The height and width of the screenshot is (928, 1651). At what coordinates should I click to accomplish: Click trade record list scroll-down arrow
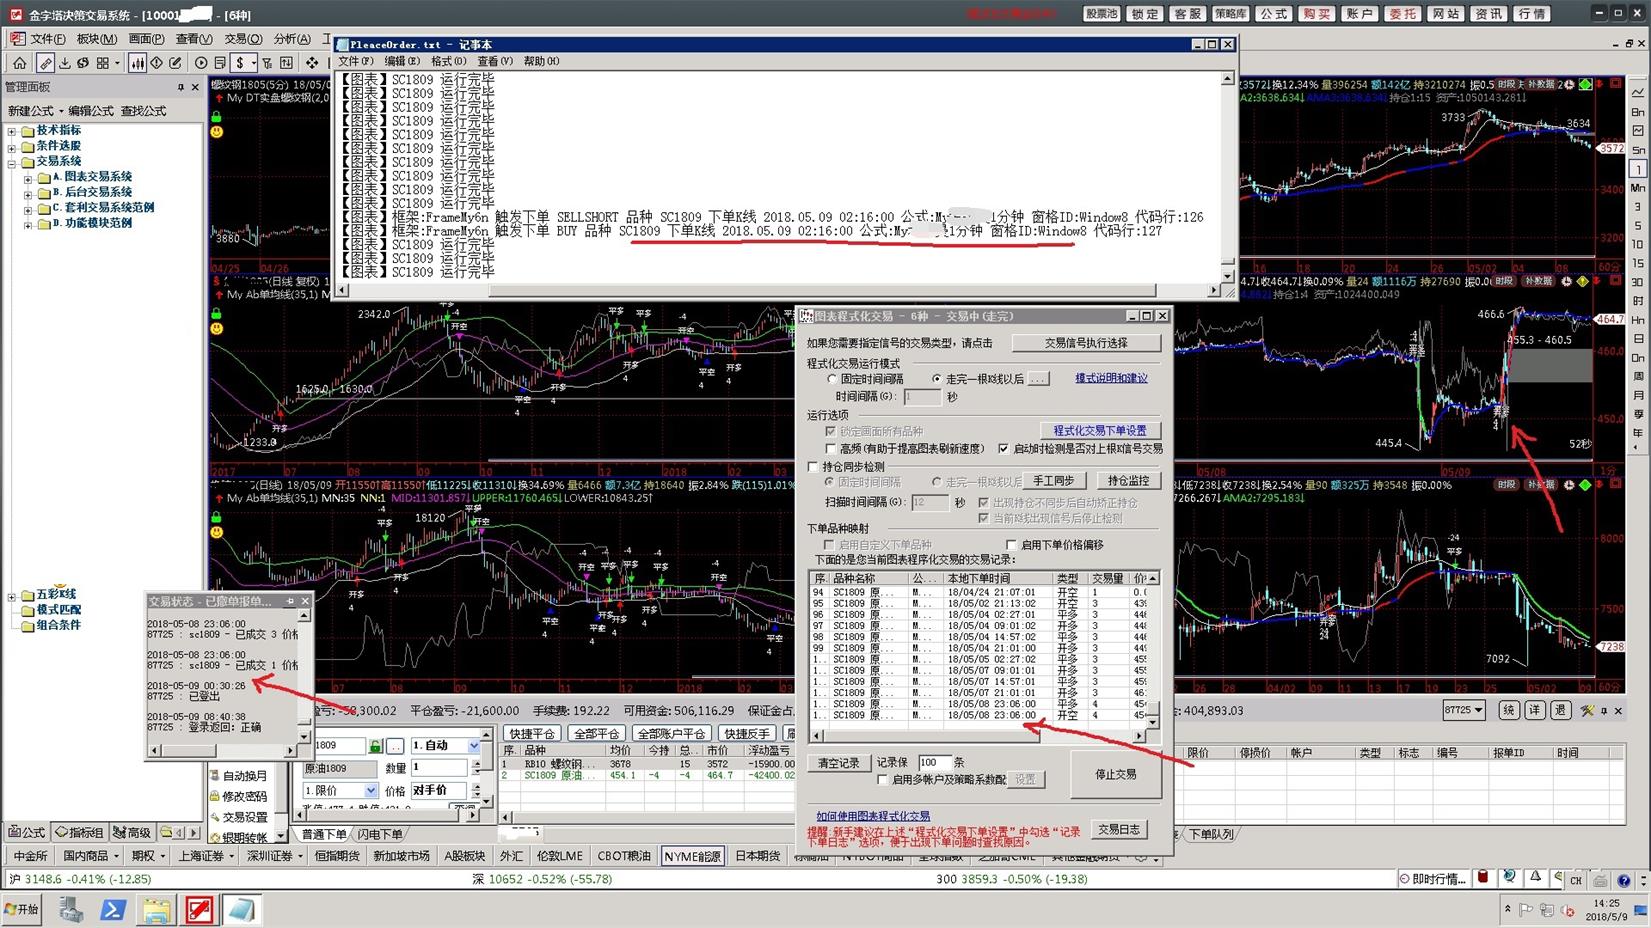[1153, 722]
